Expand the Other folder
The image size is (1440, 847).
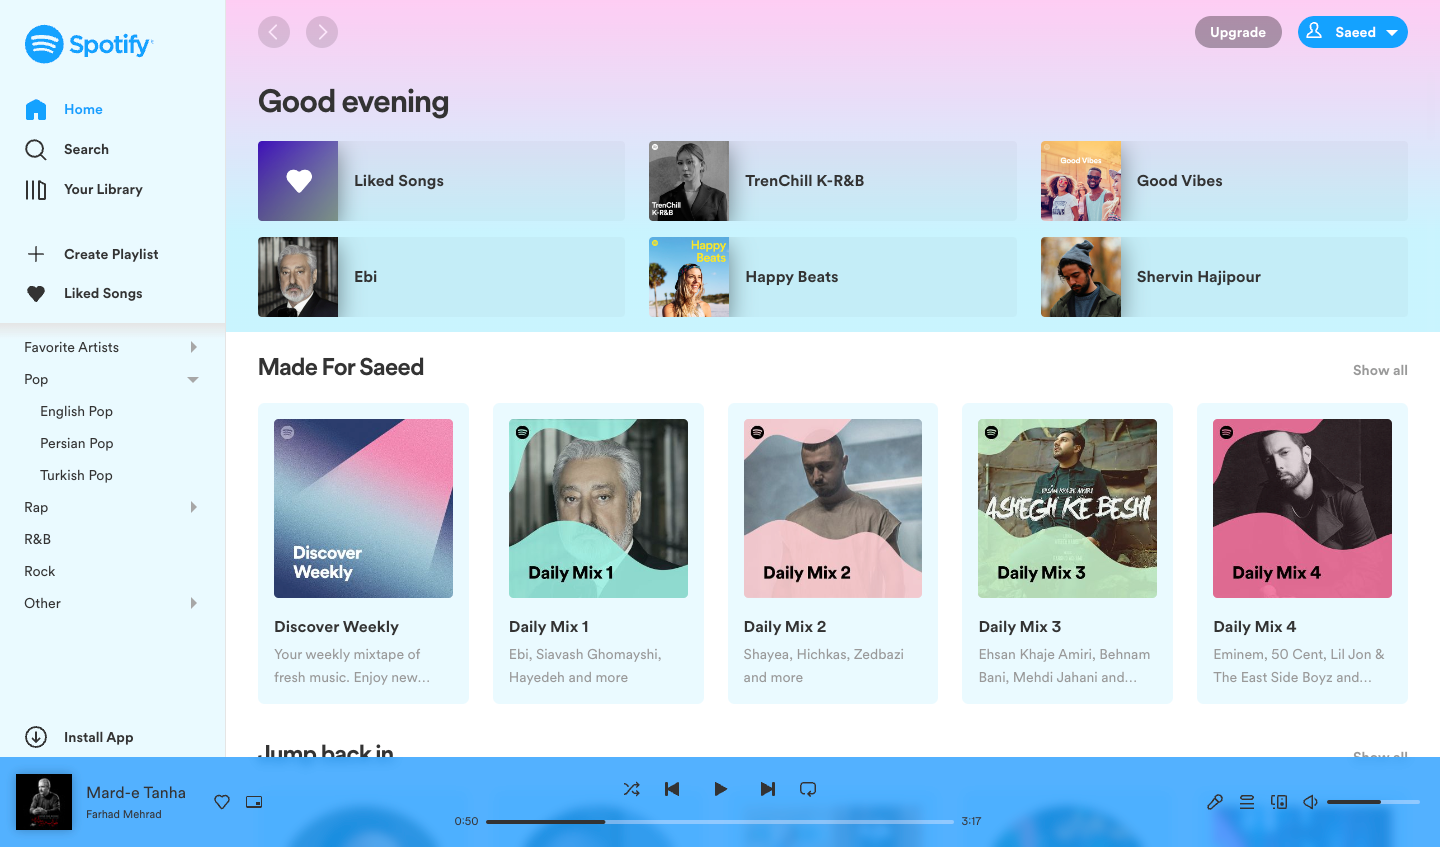pyautogui.click(x=193, y=603)
